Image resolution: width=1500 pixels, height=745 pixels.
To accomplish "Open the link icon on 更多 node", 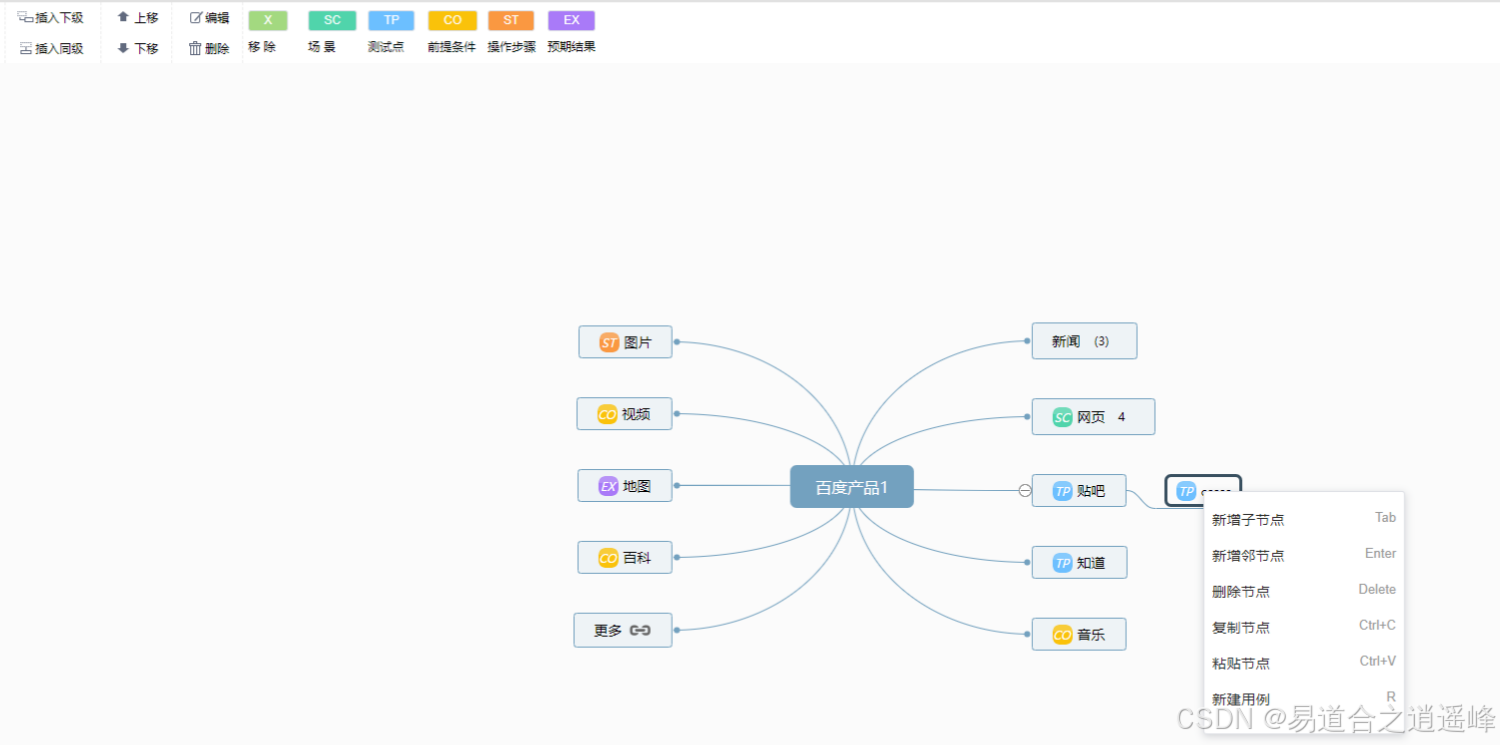I will point(641,630).
